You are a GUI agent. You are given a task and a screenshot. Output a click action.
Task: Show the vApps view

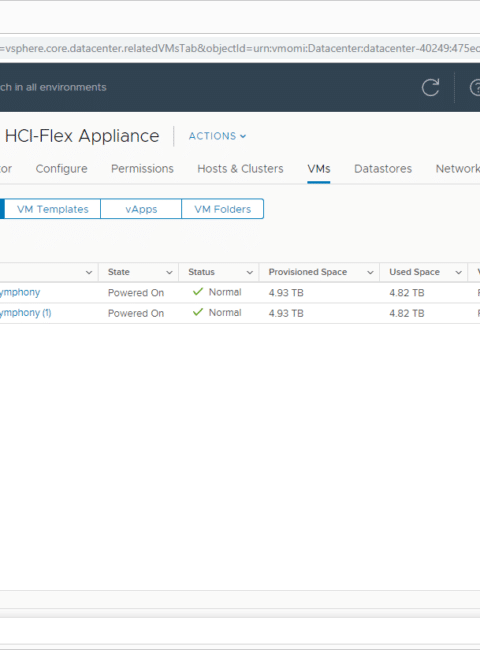click(141, 209)
